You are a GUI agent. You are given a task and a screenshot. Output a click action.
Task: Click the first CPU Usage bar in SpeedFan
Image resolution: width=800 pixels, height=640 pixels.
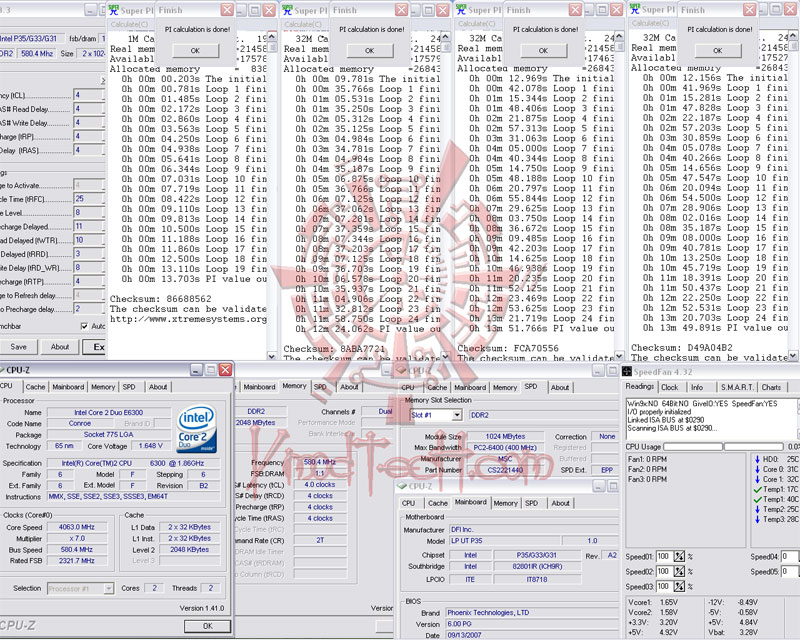point(693,447)
